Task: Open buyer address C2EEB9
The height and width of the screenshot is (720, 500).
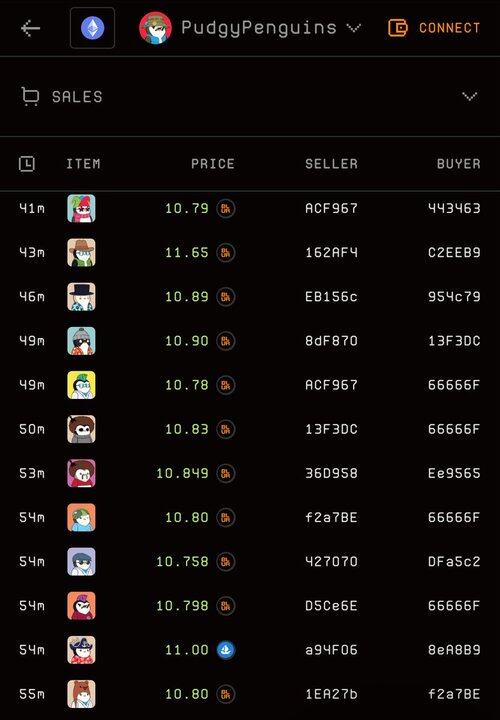Action: 454,253
